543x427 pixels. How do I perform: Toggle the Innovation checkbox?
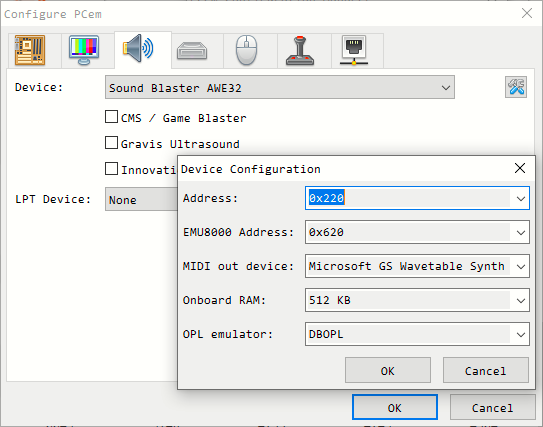(111, 169)
